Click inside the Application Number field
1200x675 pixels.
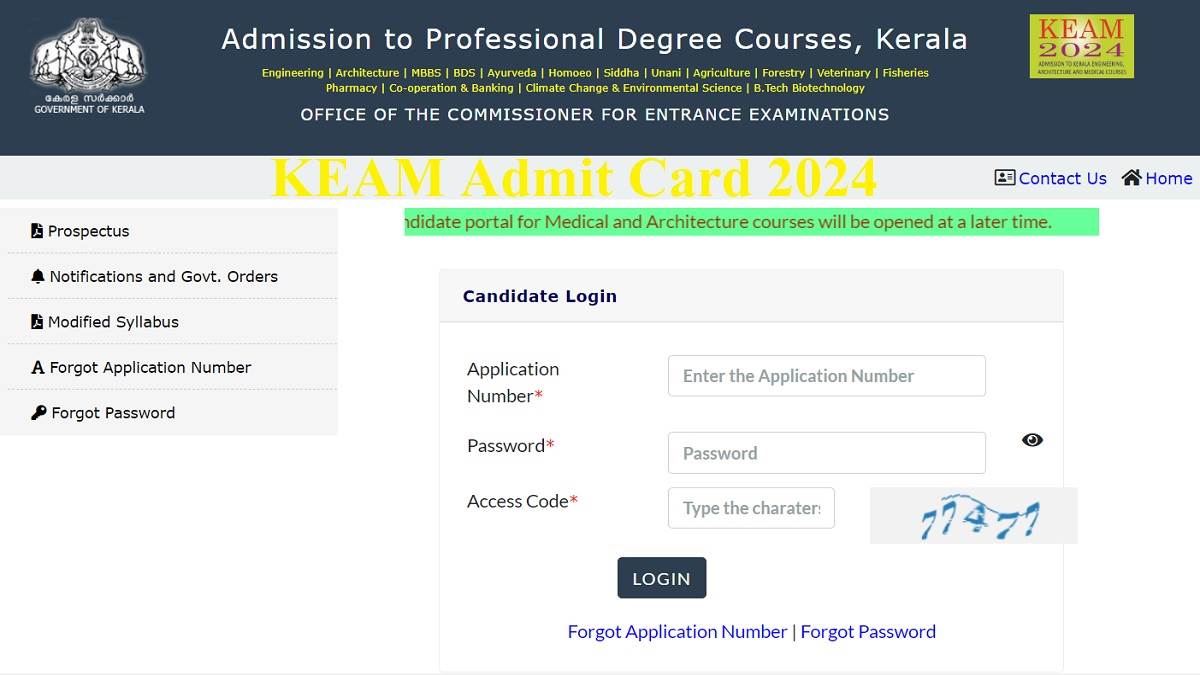tap(826, 375)
